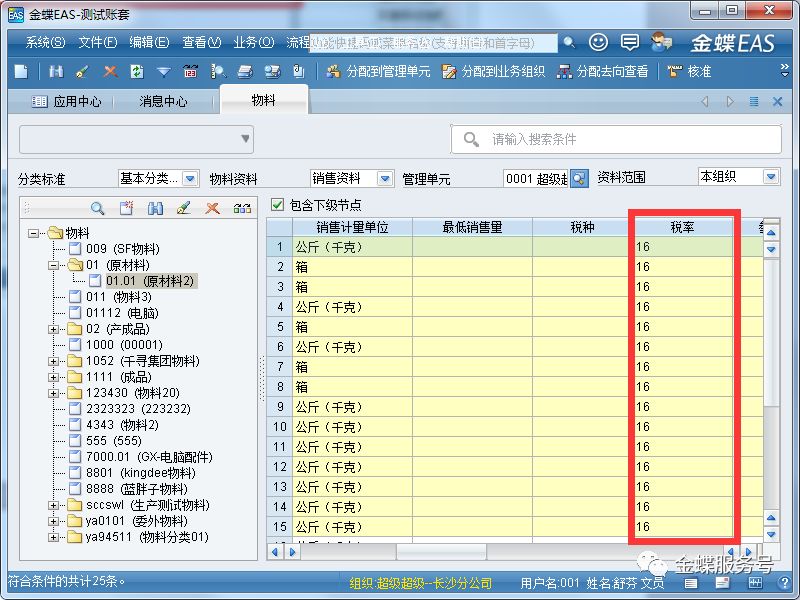
Task: Click the New document icon in main toolbar
Action: pyautogui.click(x=21, y=71)
